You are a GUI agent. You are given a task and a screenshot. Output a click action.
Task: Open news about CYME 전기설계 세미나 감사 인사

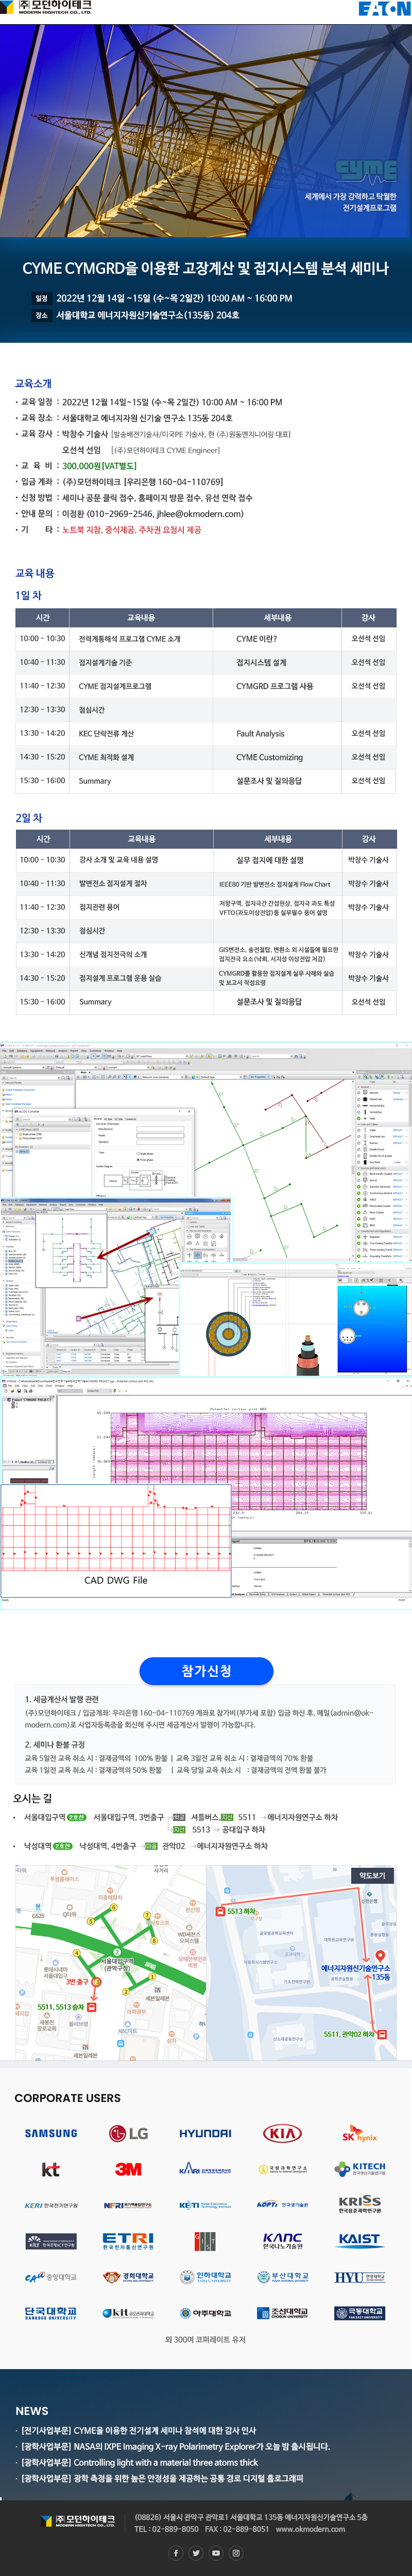point(138,2430)
